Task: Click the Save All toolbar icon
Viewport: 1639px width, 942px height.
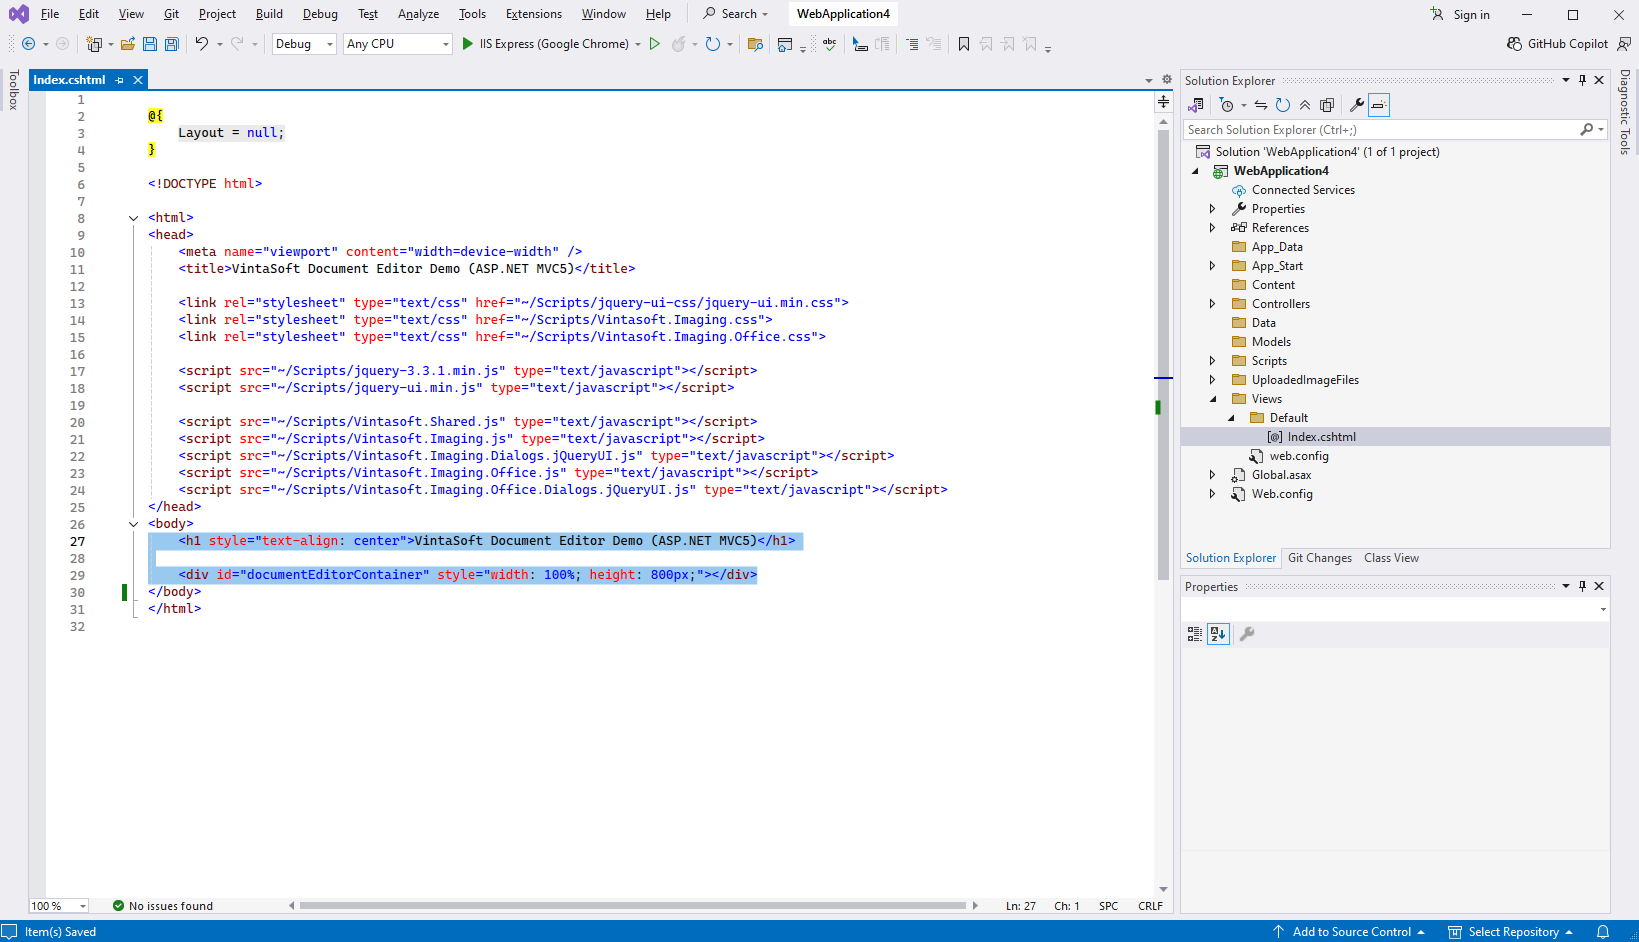Action: tap(172, 44)
